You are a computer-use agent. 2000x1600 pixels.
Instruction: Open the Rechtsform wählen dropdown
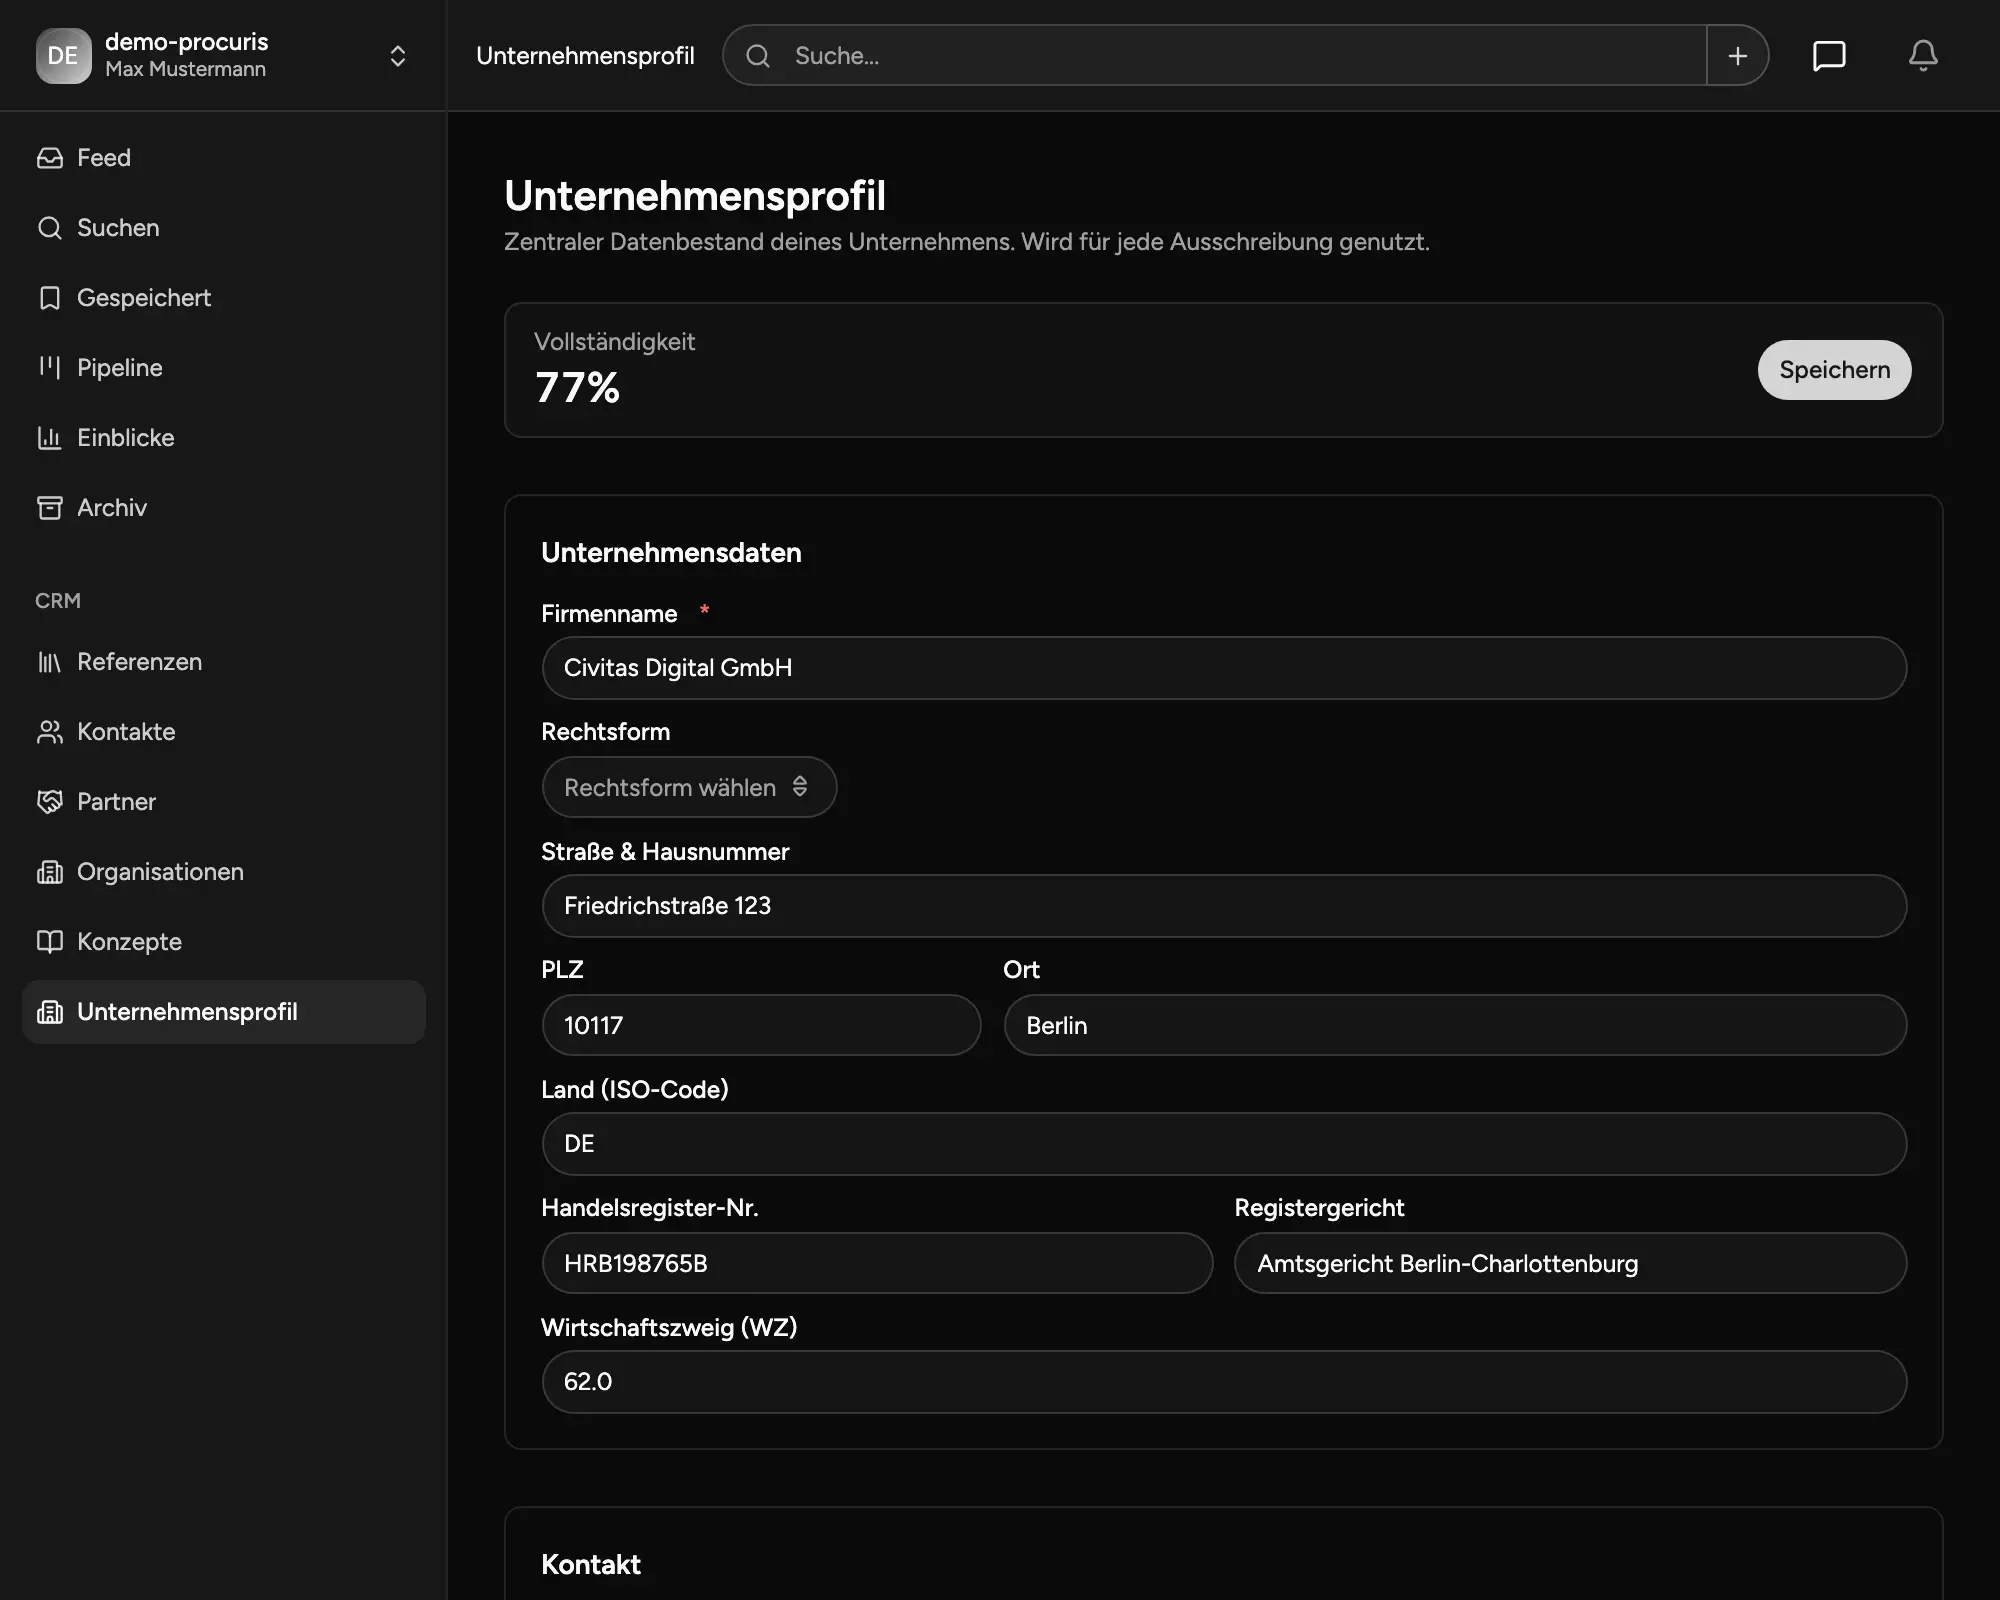(x=689, y=787)
